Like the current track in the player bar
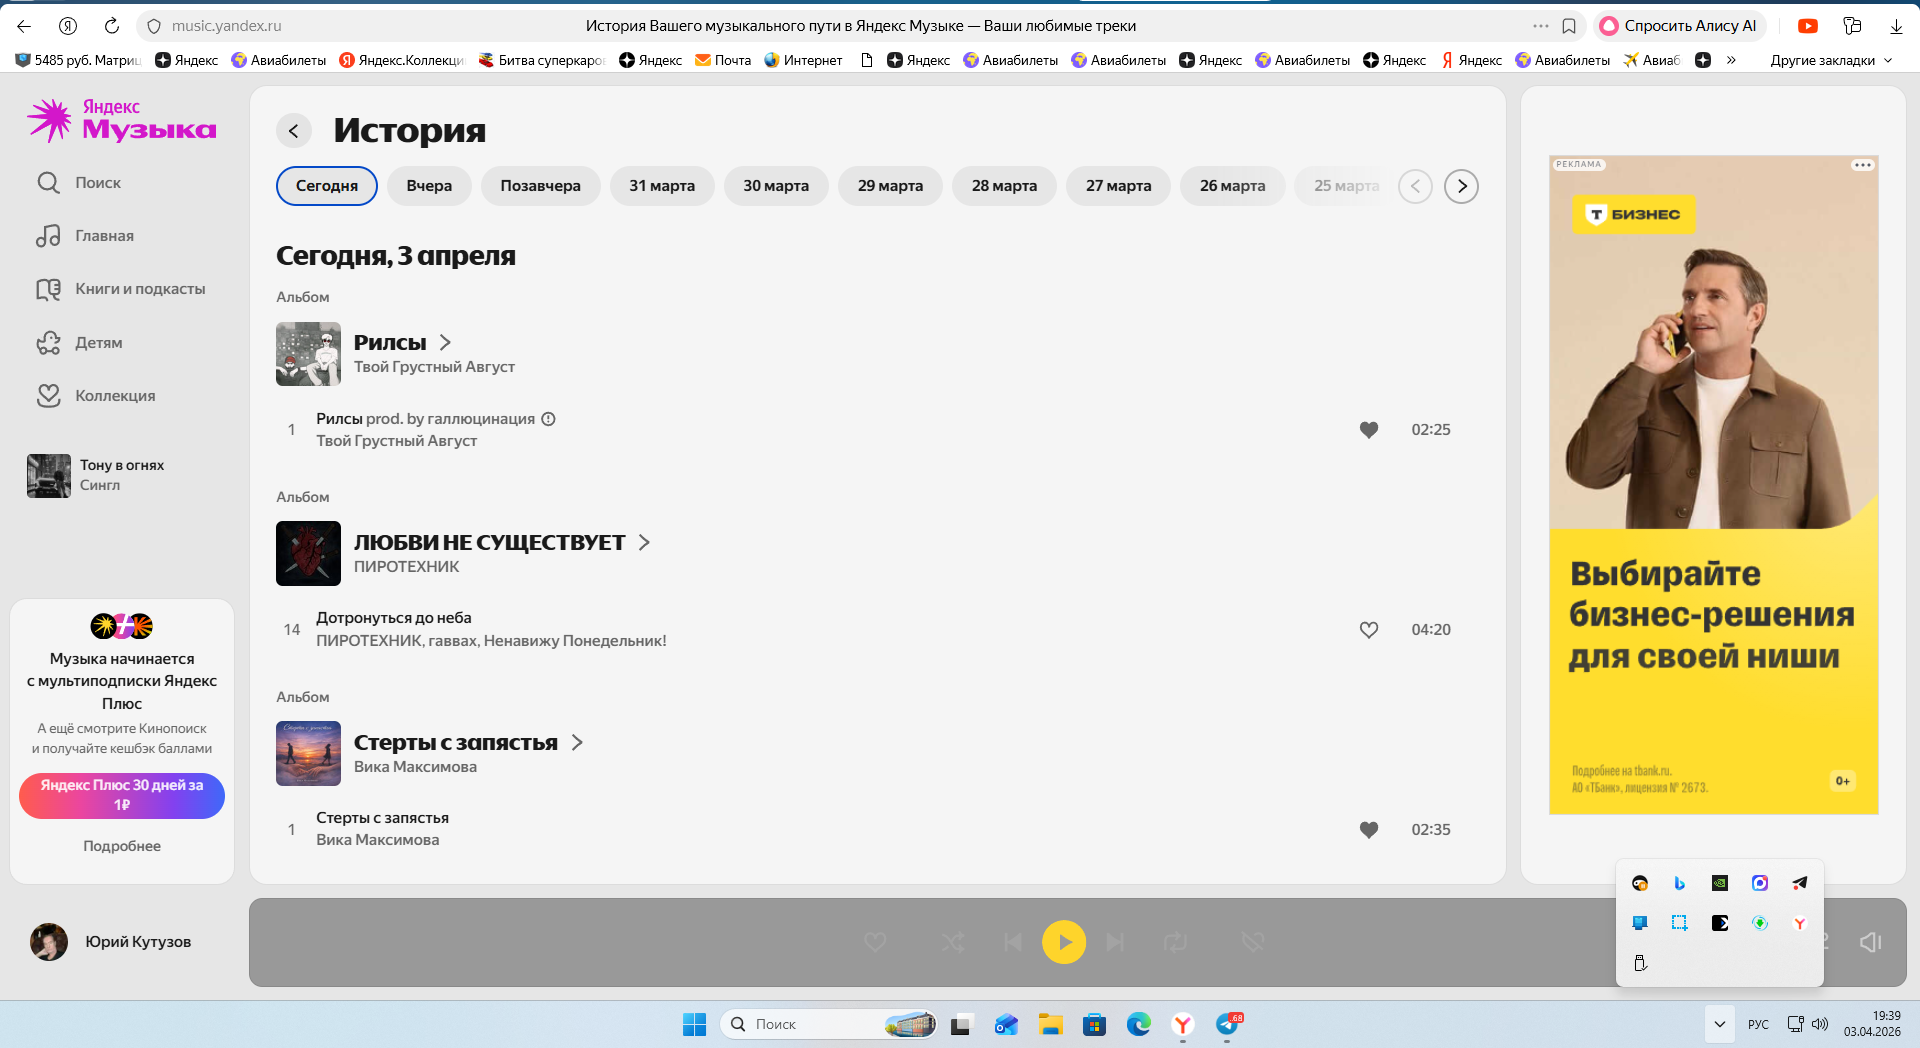The height and width of the screenshot is (1048, 1920). pyautogui.click(x=875, y=942)
